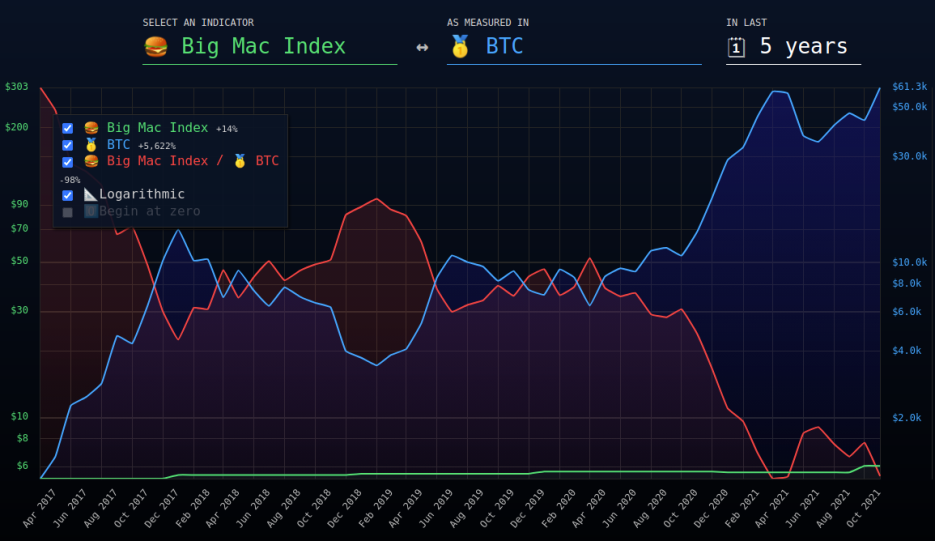Click the Logarithmic option label
The width and height of the screenshot is (935, 541).
tap(142, 194)
